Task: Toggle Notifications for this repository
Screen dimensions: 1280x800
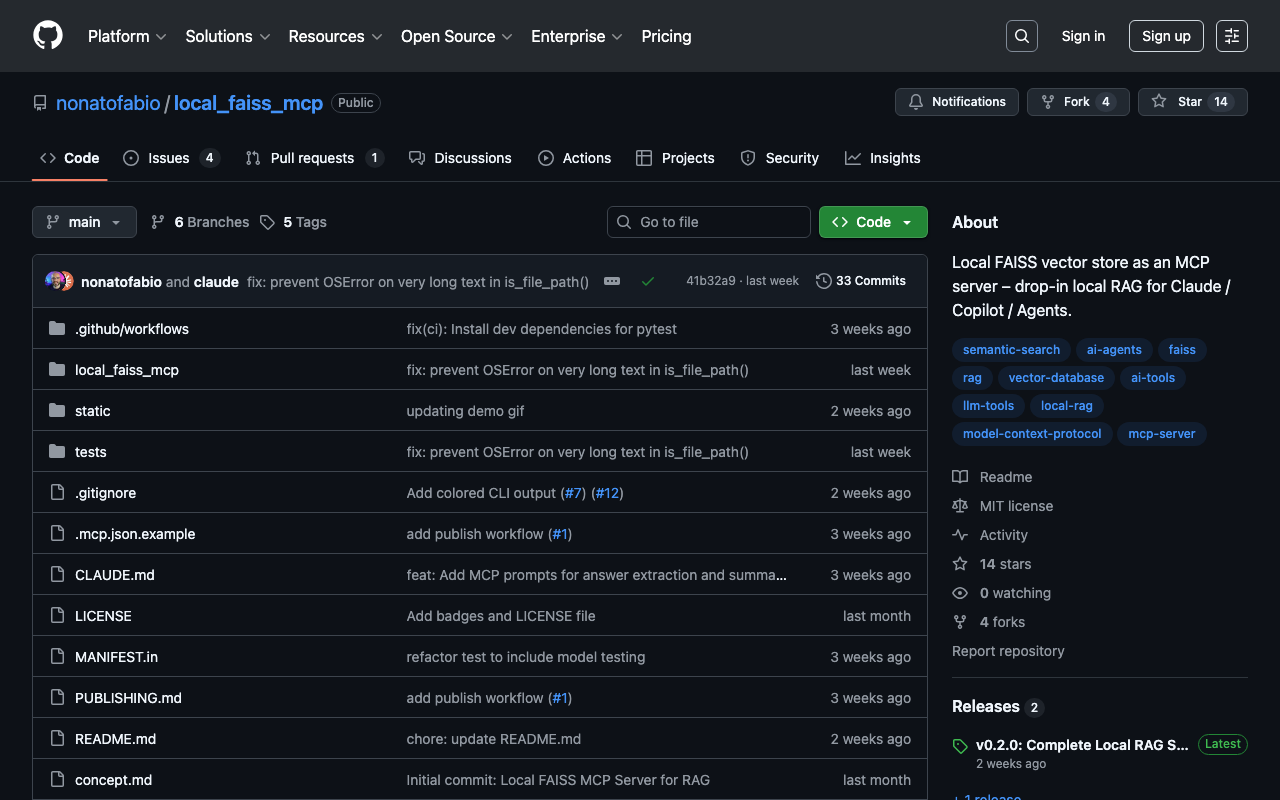Action: click(x=957, y=102)
